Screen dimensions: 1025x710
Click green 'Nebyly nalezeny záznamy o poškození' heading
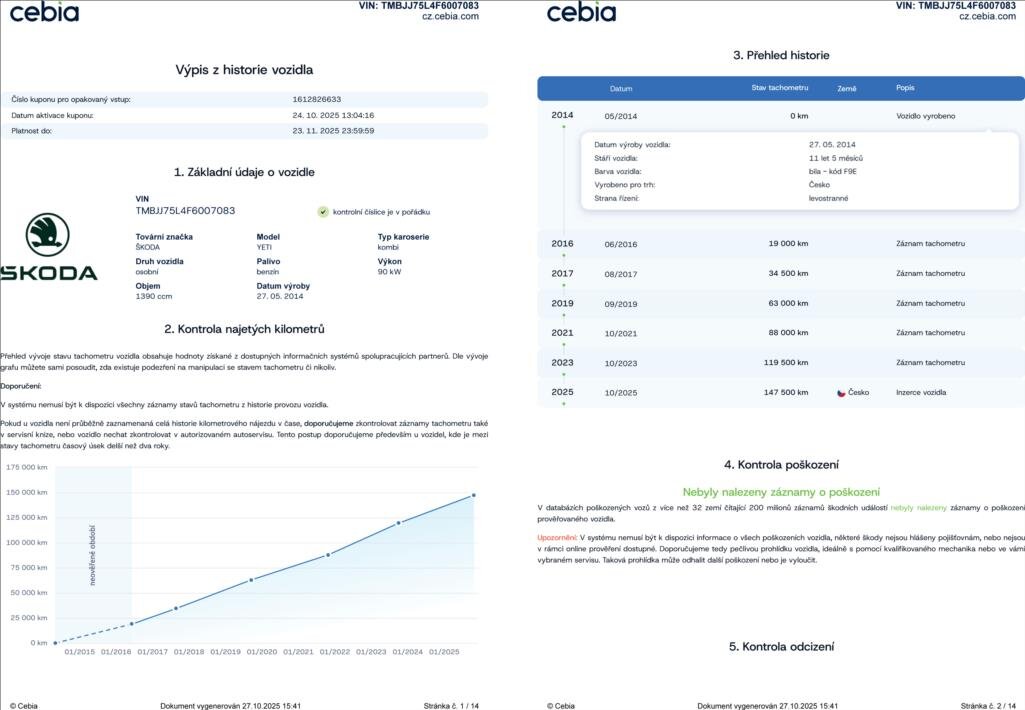click(781, 492)
